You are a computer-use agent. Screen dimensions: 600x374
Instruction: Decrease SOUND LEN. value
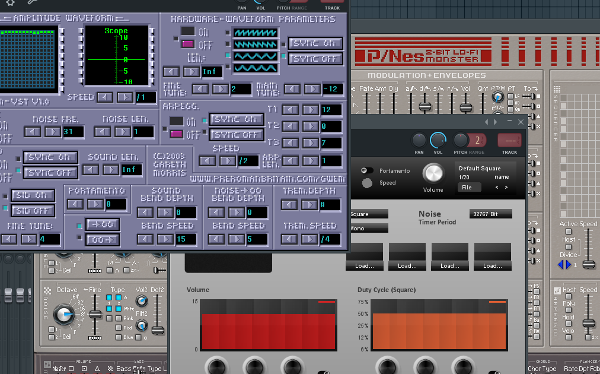pyautogui.click(x=90, y=169)
